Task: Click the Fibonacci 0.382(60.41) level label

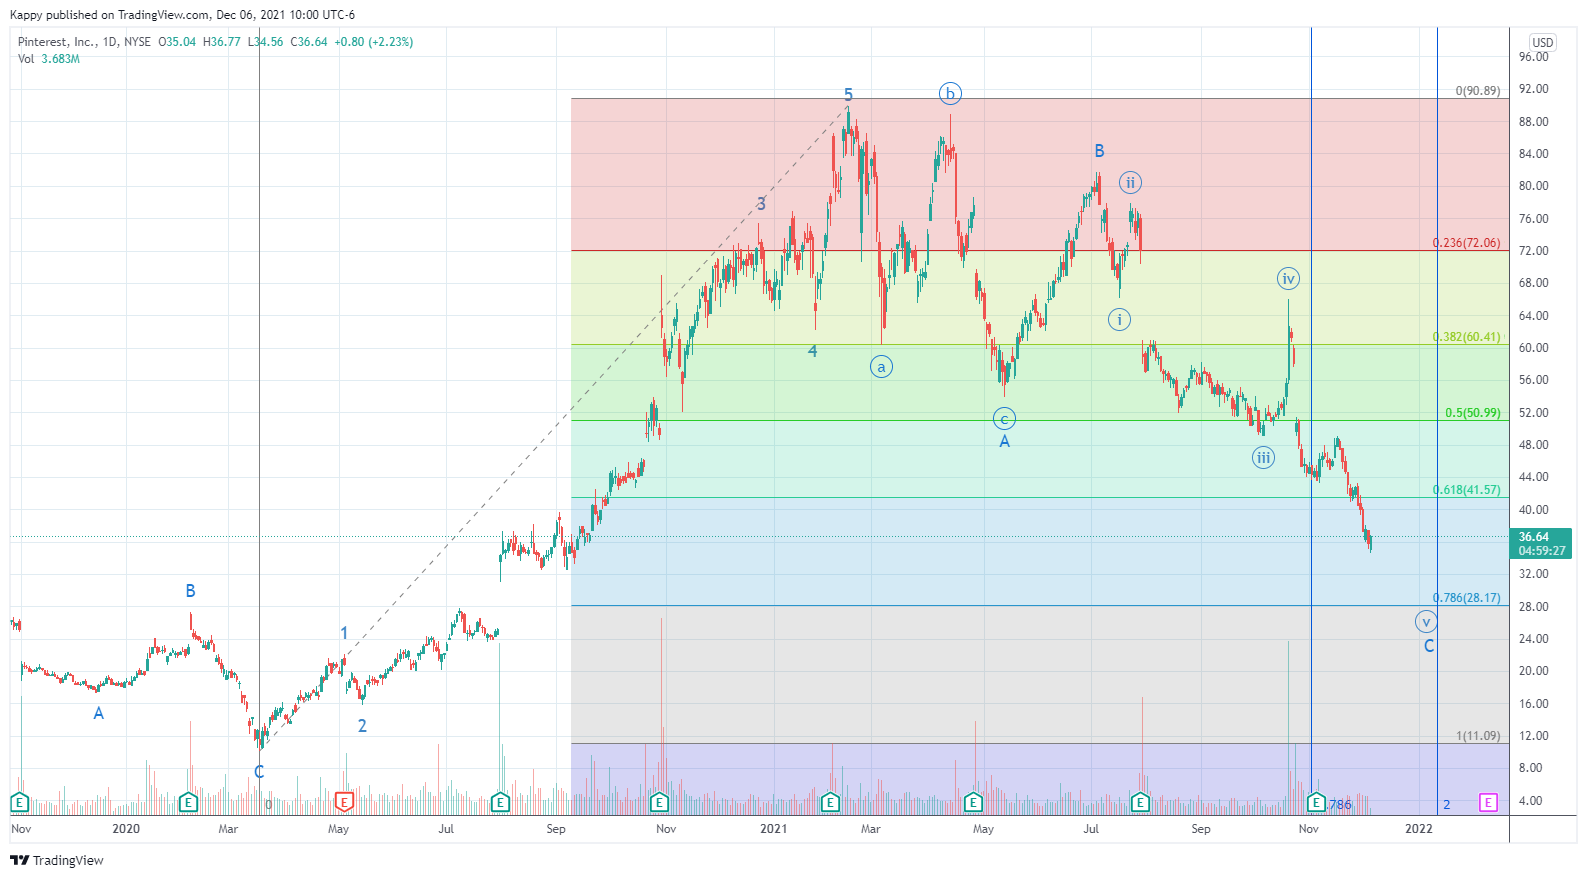Action: (1466, 337)
